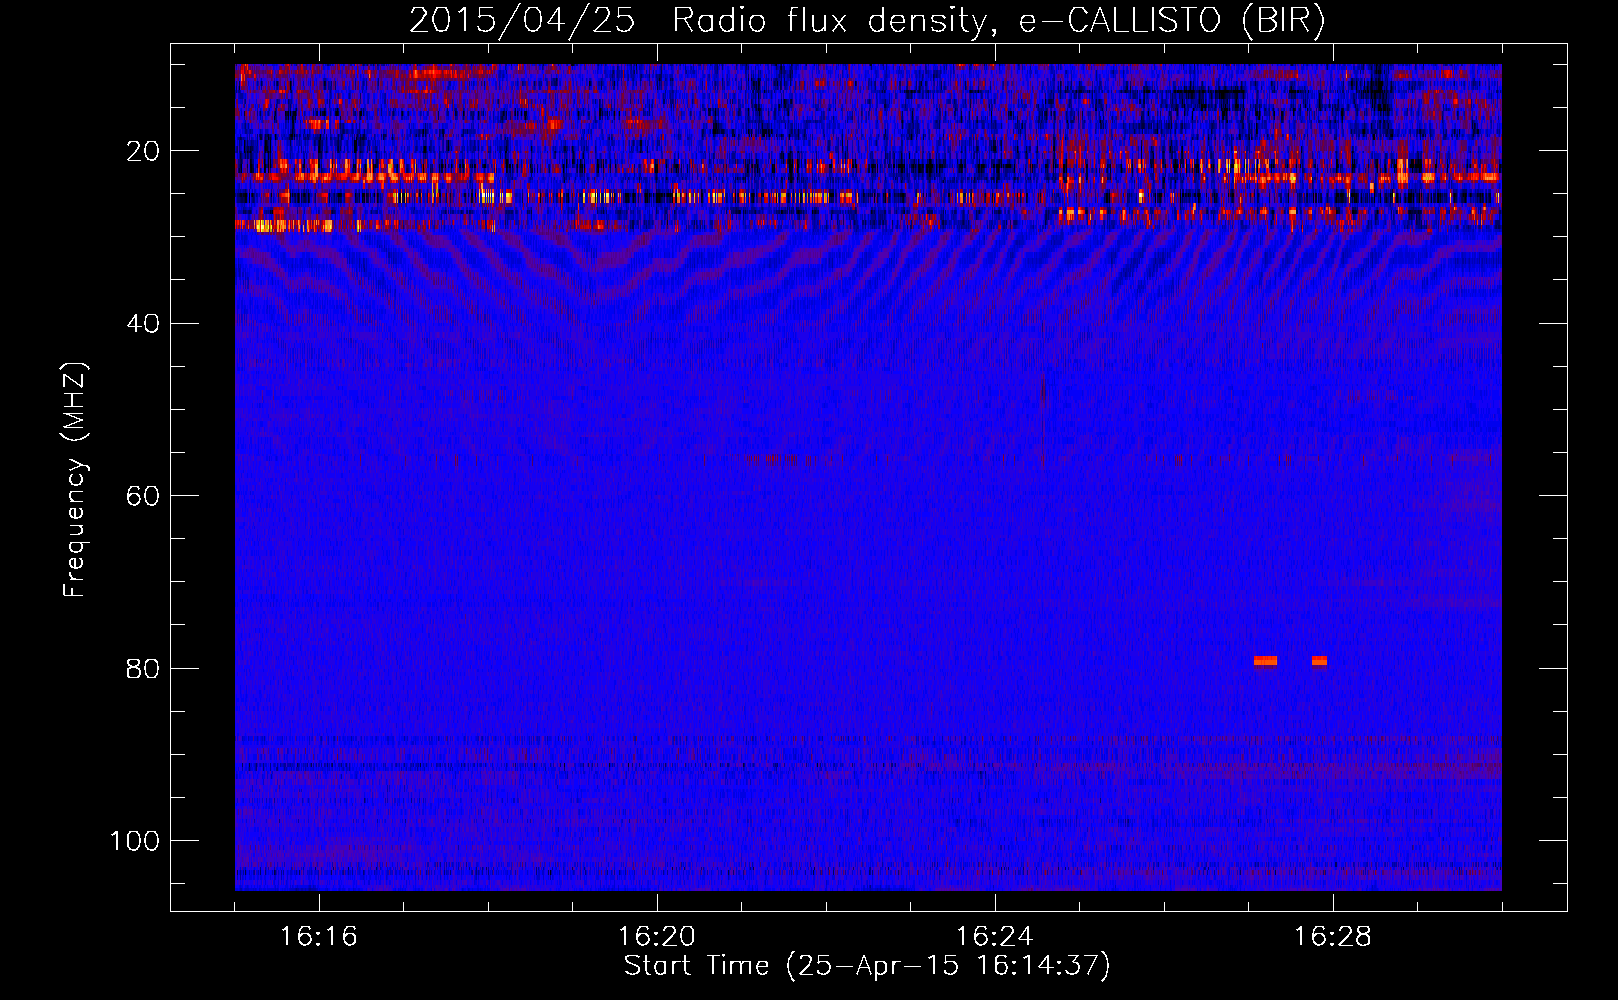1618x1000 pixels.
Task: Click the 16:28 time tick label
Action: pos(1333,937)
